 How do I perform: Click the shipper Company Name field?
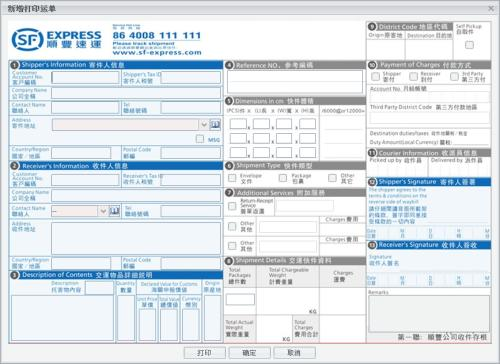136,93
